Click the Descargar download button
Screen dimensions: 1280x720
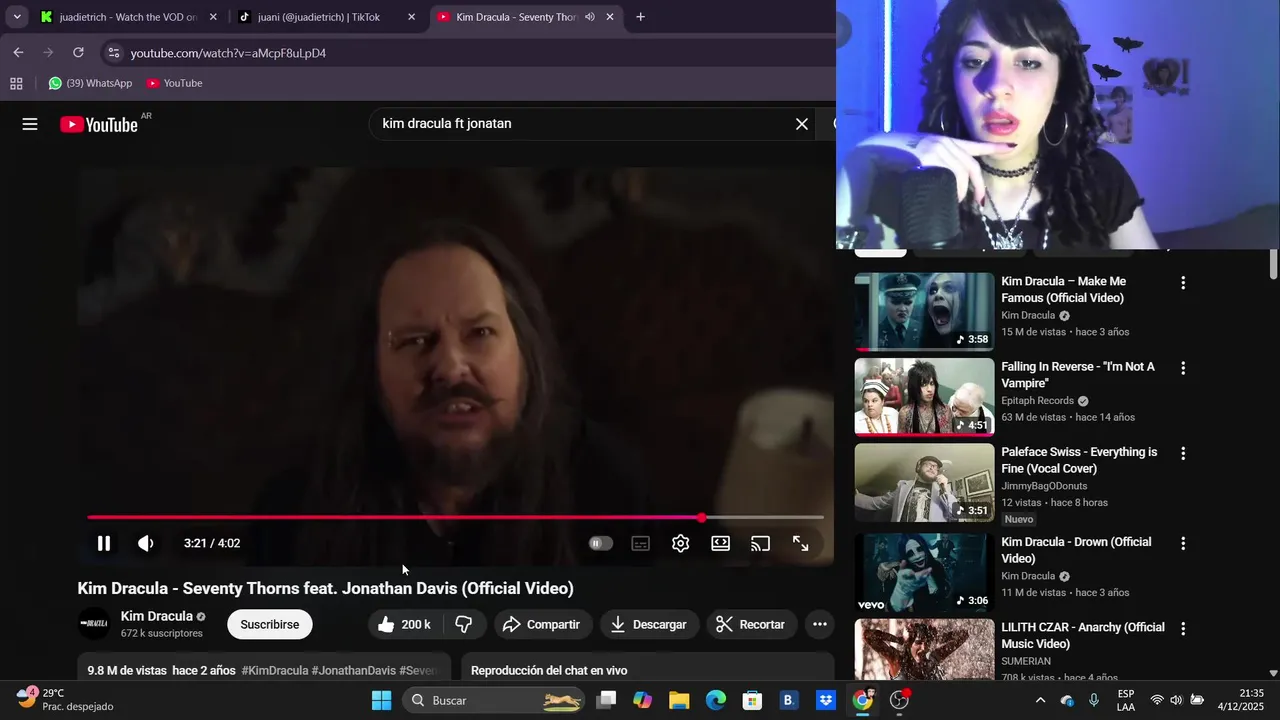point(650,624)
